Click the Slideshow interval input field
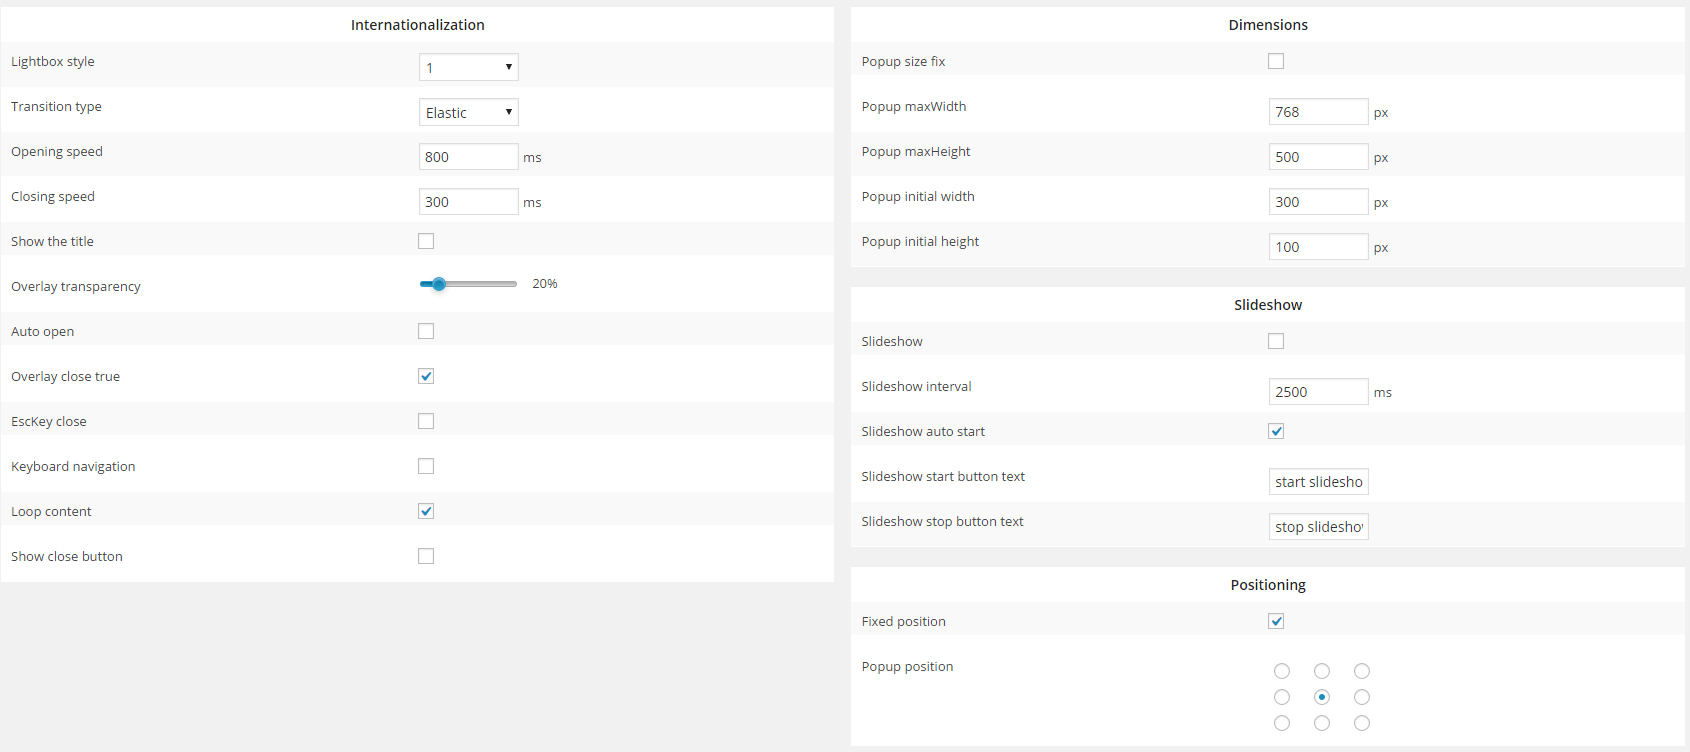The width and height of the screenshot is (1690, 752). 1318,392
